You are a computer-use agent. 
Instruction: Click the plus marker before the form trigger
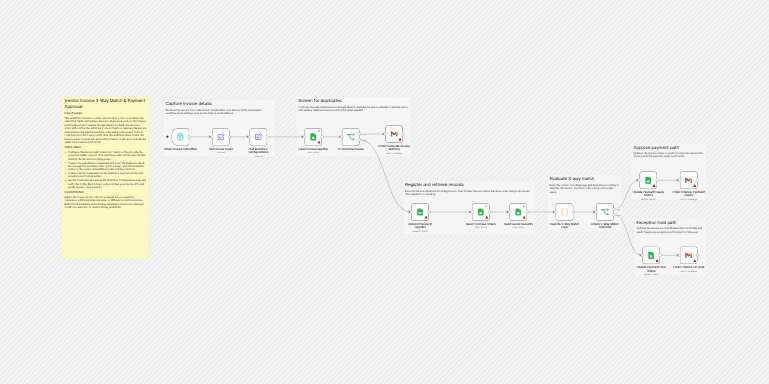point(167,137)
